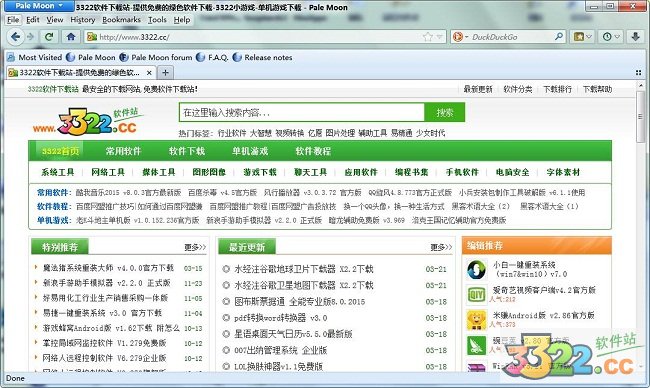Open the 聊天工具 category

point(310,172)
